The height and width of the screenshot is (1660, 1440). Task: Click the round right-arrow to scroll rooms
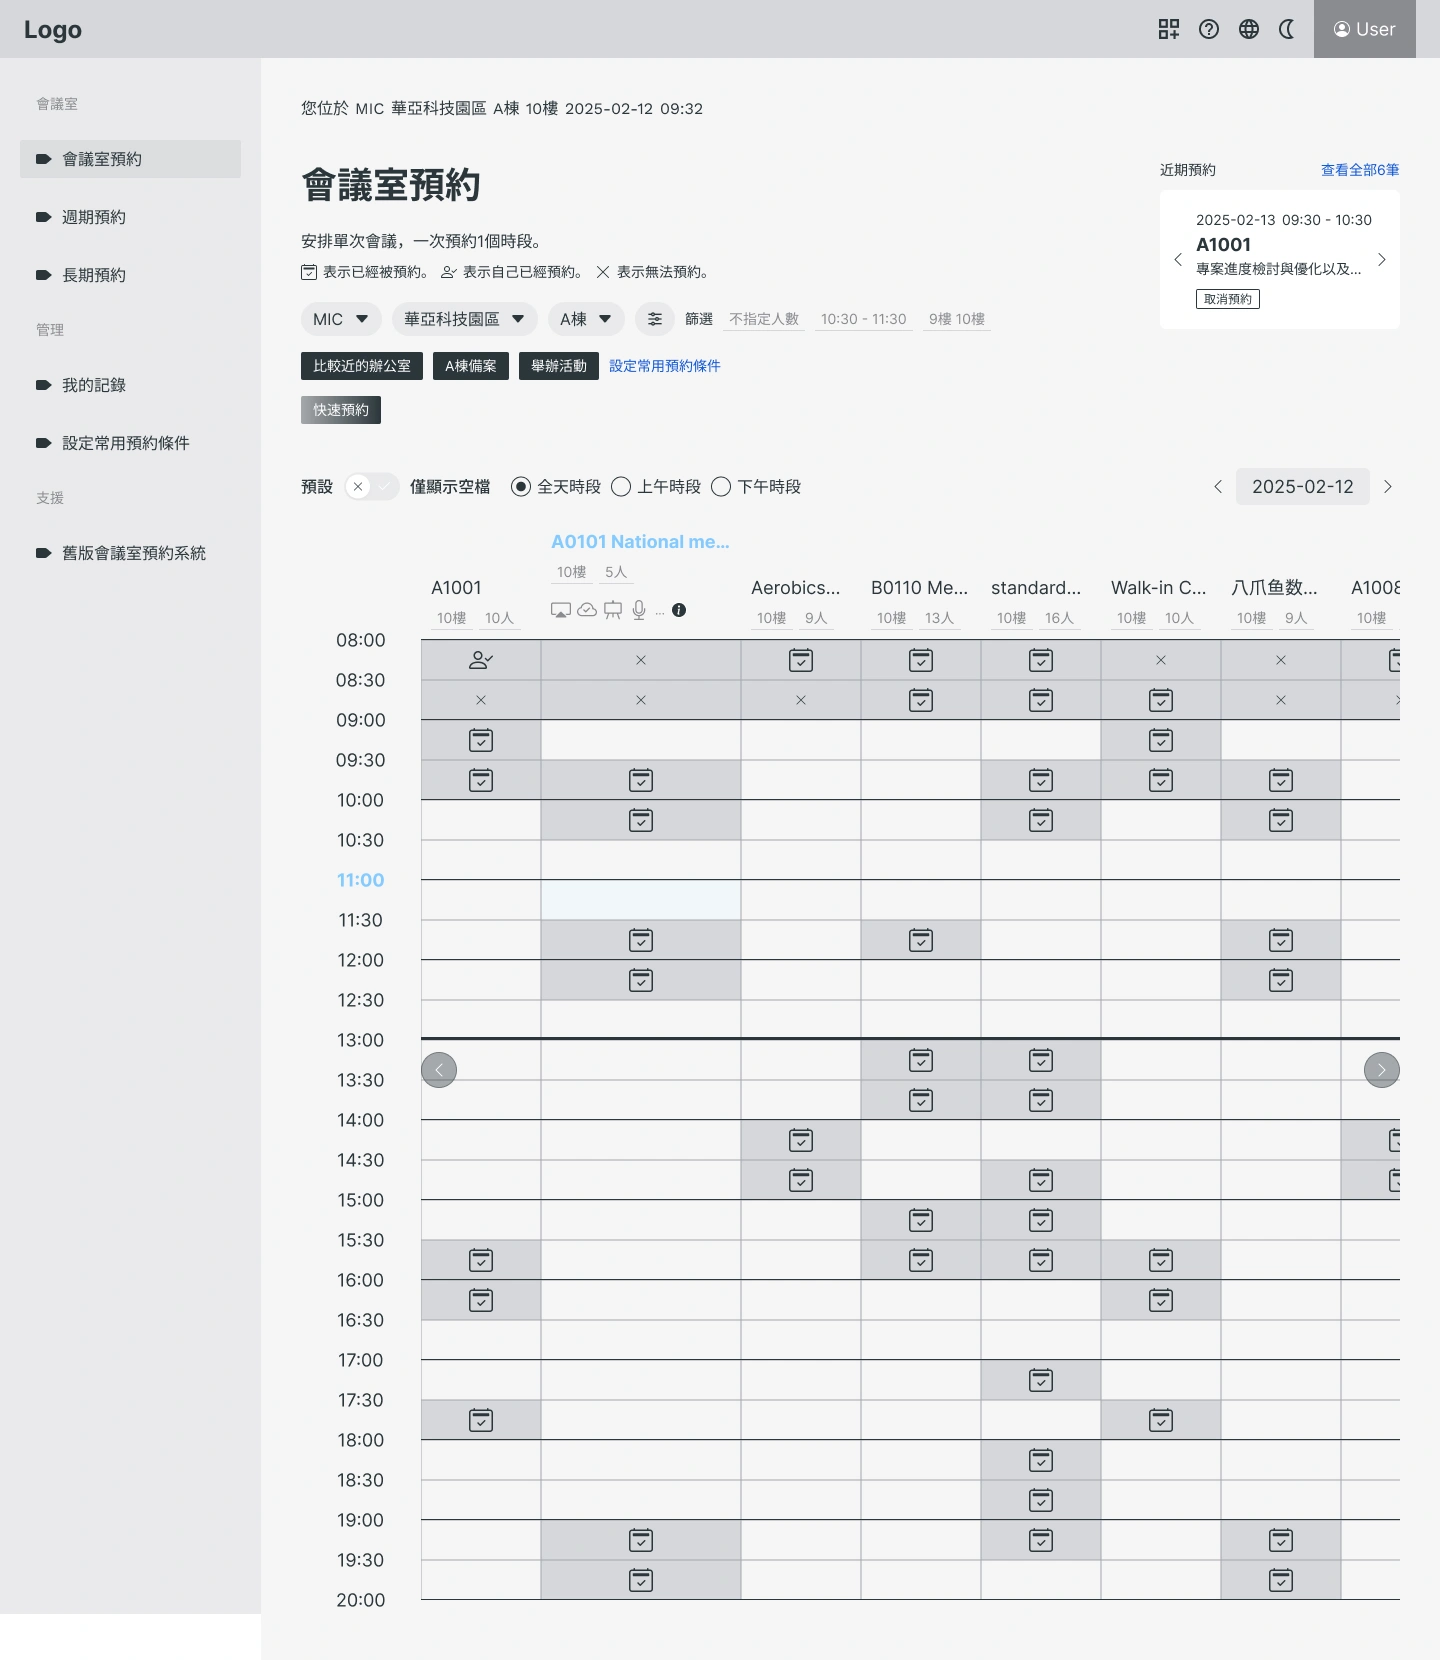coord(1381,1070)
